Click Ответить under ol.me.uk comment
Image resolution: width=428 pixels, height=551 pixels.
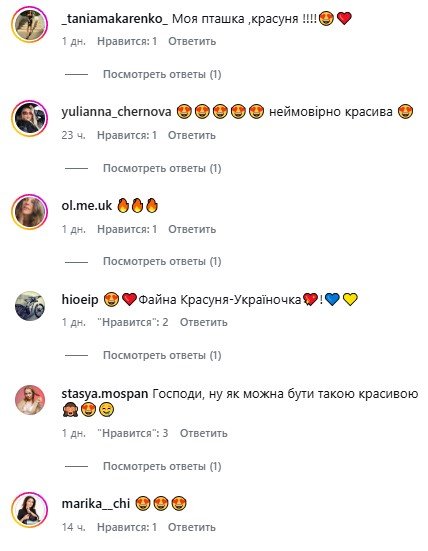coord(192,229)
